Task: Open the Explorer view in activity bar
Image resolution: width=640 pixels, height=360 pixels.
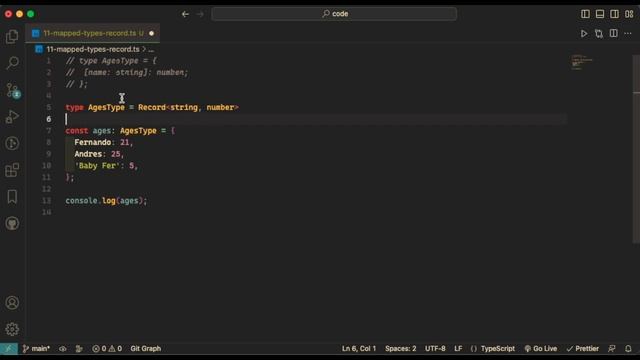Action: coord(12,37)
